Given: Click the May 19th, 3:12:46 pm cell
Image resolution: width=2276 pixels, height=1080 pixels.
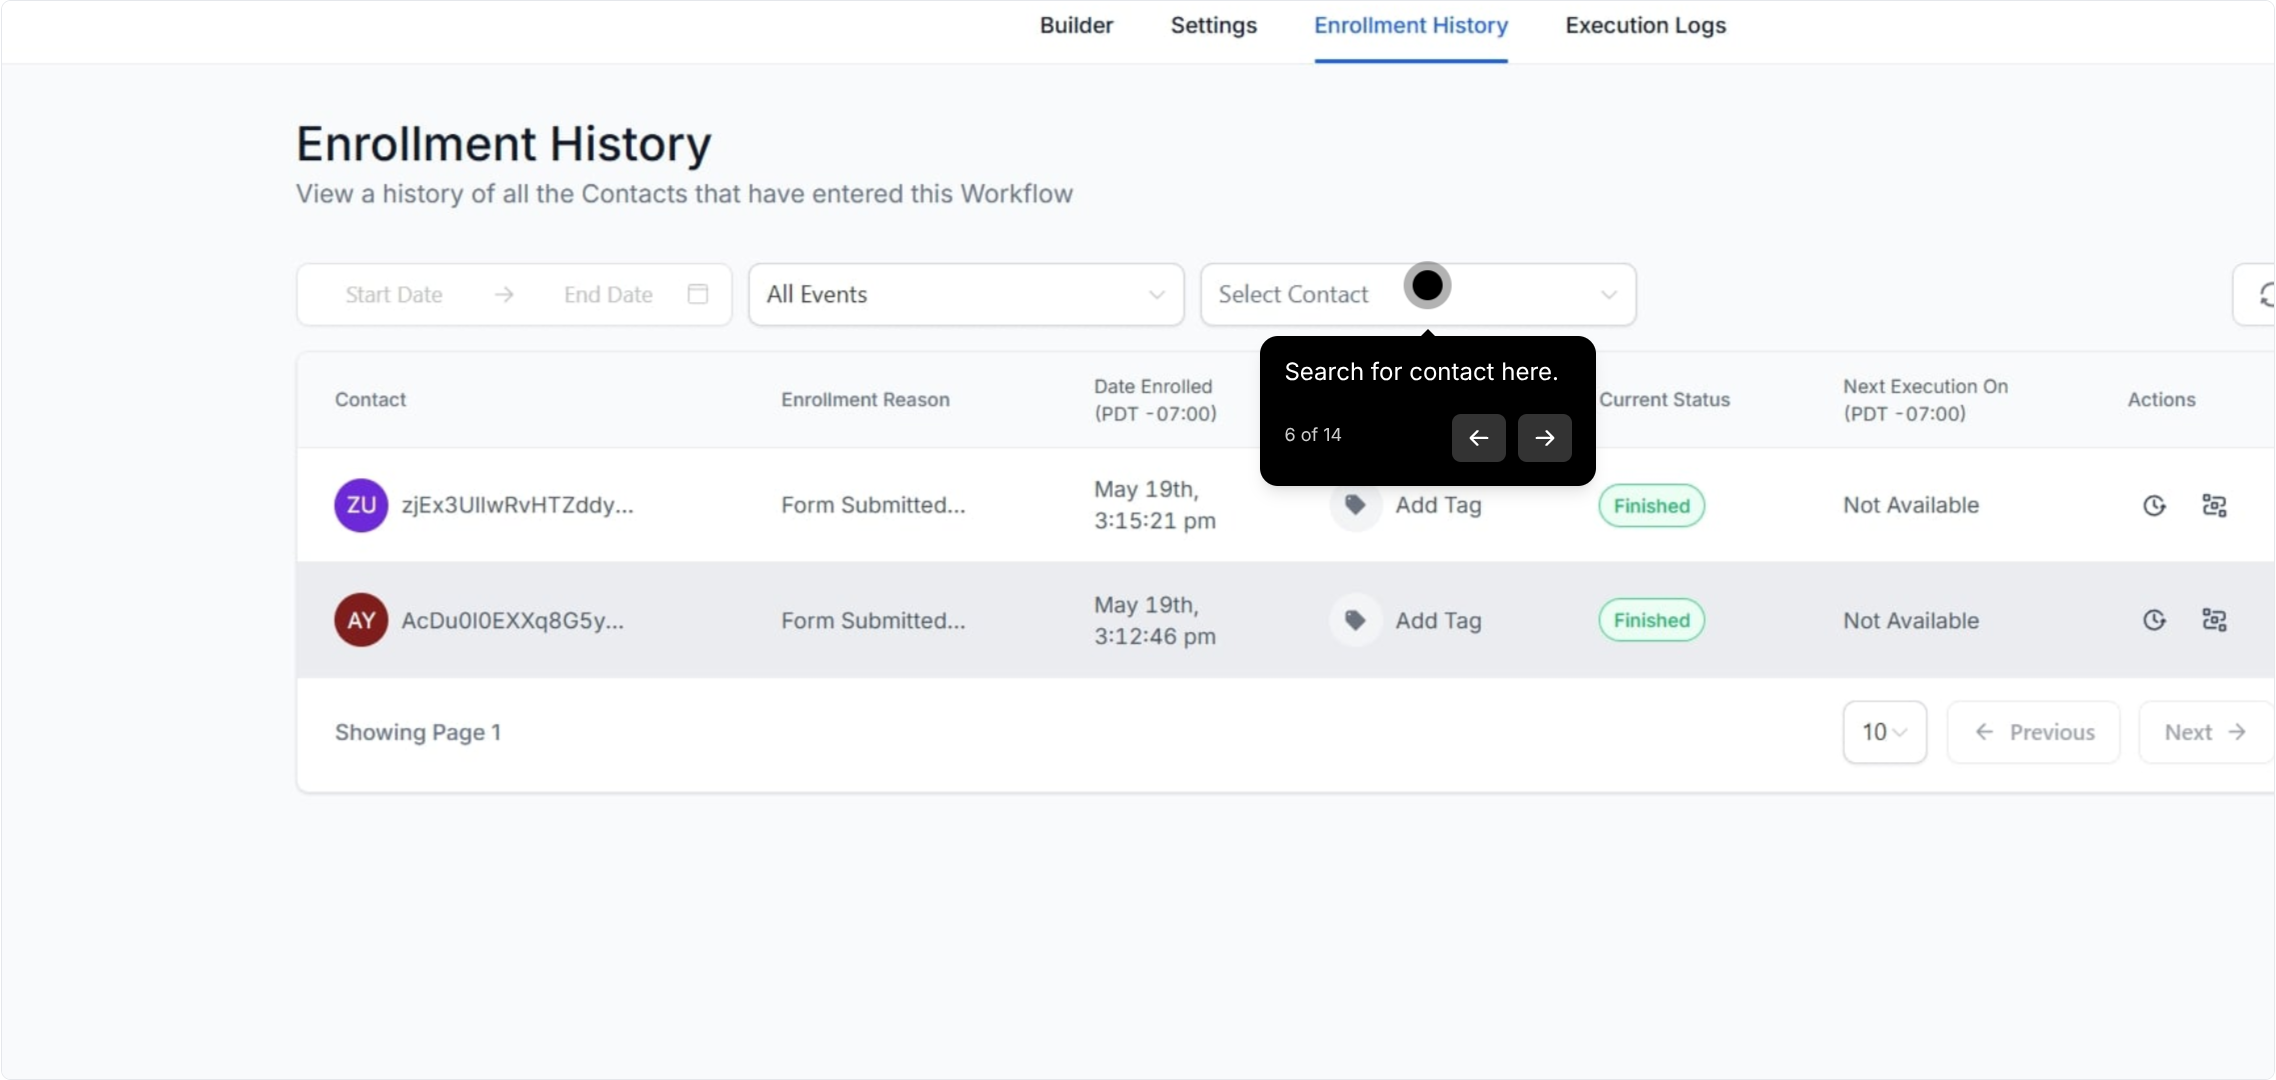Looking at the screenshot, I should coord(1155,620).
